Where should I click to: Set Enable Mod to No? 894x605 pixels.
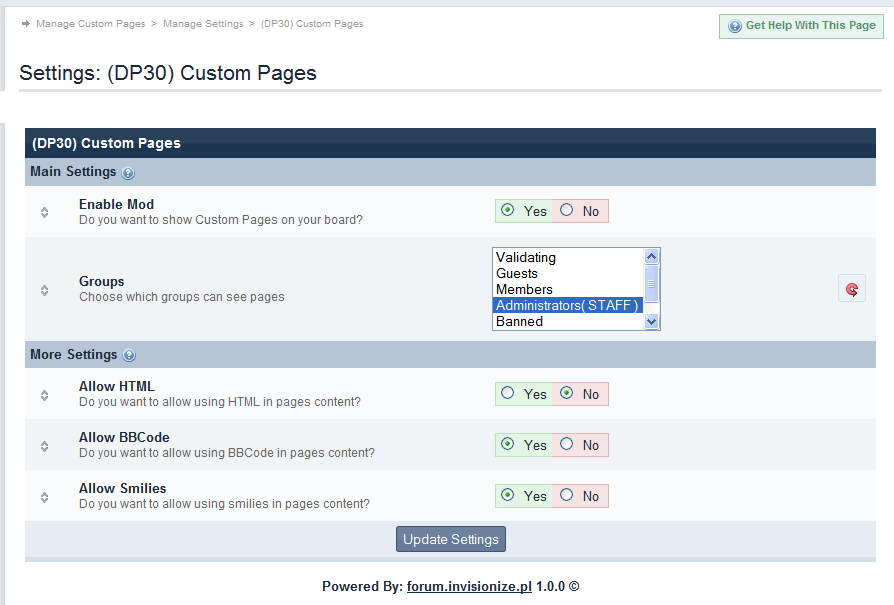pyautogui.click(x=567, y=211)
